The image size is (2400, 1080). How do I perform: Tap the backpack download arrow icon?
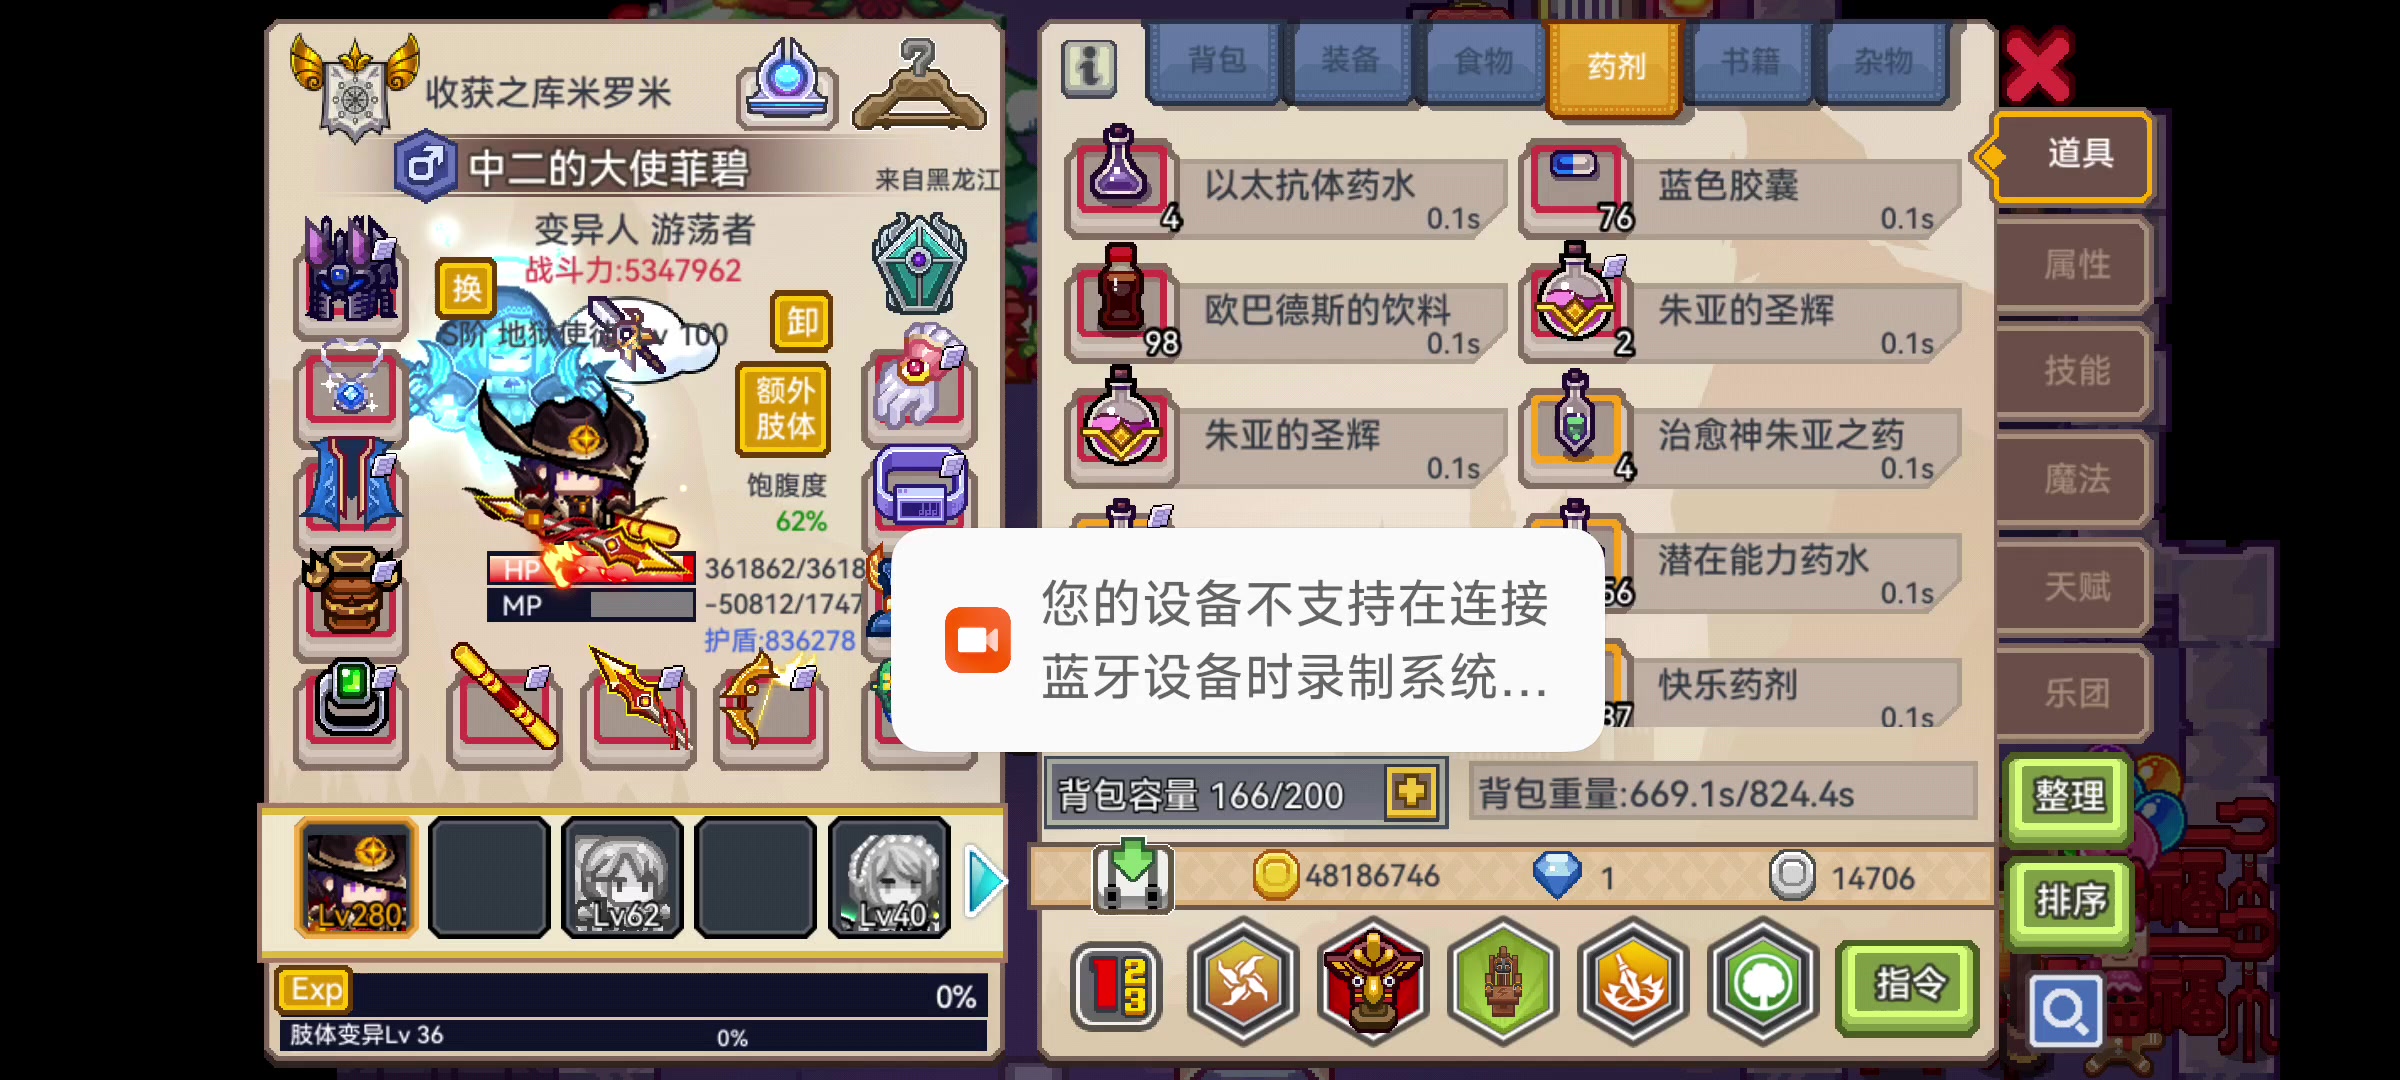1132,876
